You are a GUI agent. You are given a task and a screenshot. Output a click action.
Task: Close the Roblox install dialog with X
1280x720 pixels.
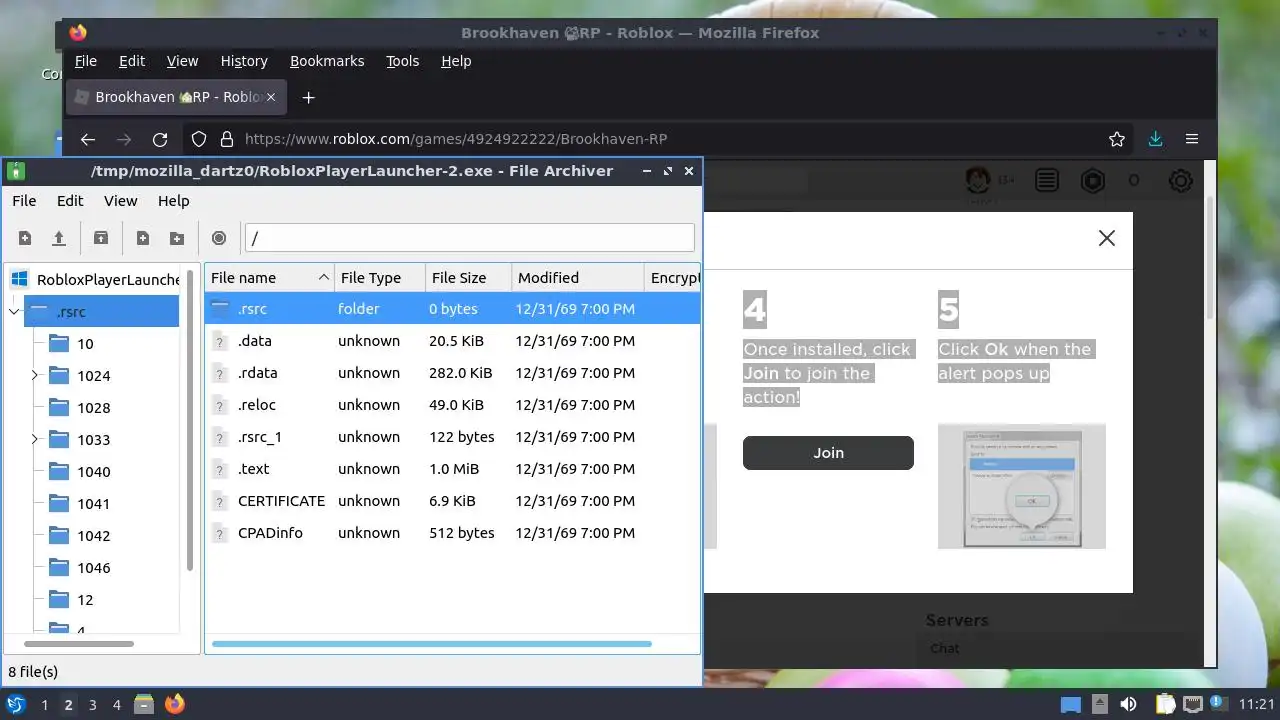[x=1107, y=238]
